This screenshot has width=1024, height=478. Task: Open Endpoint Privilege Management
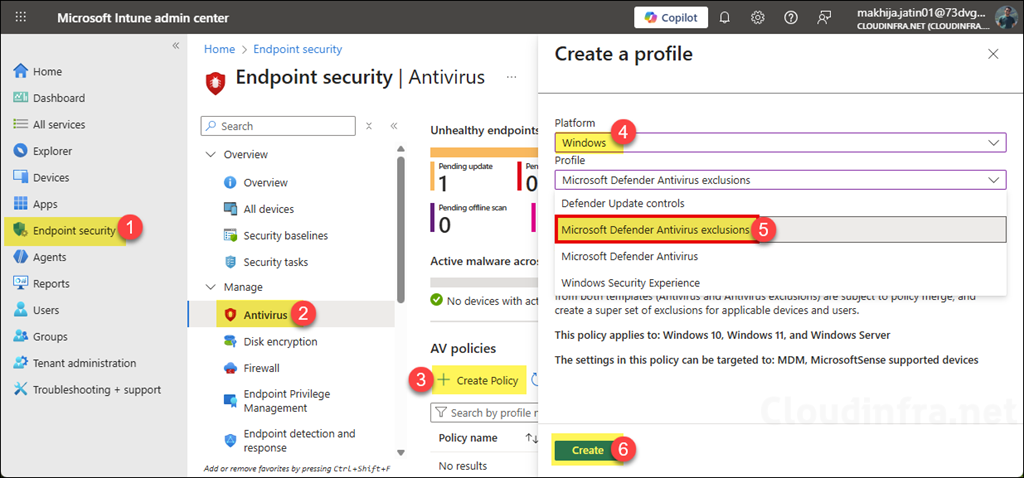click(x=287, y=401)
